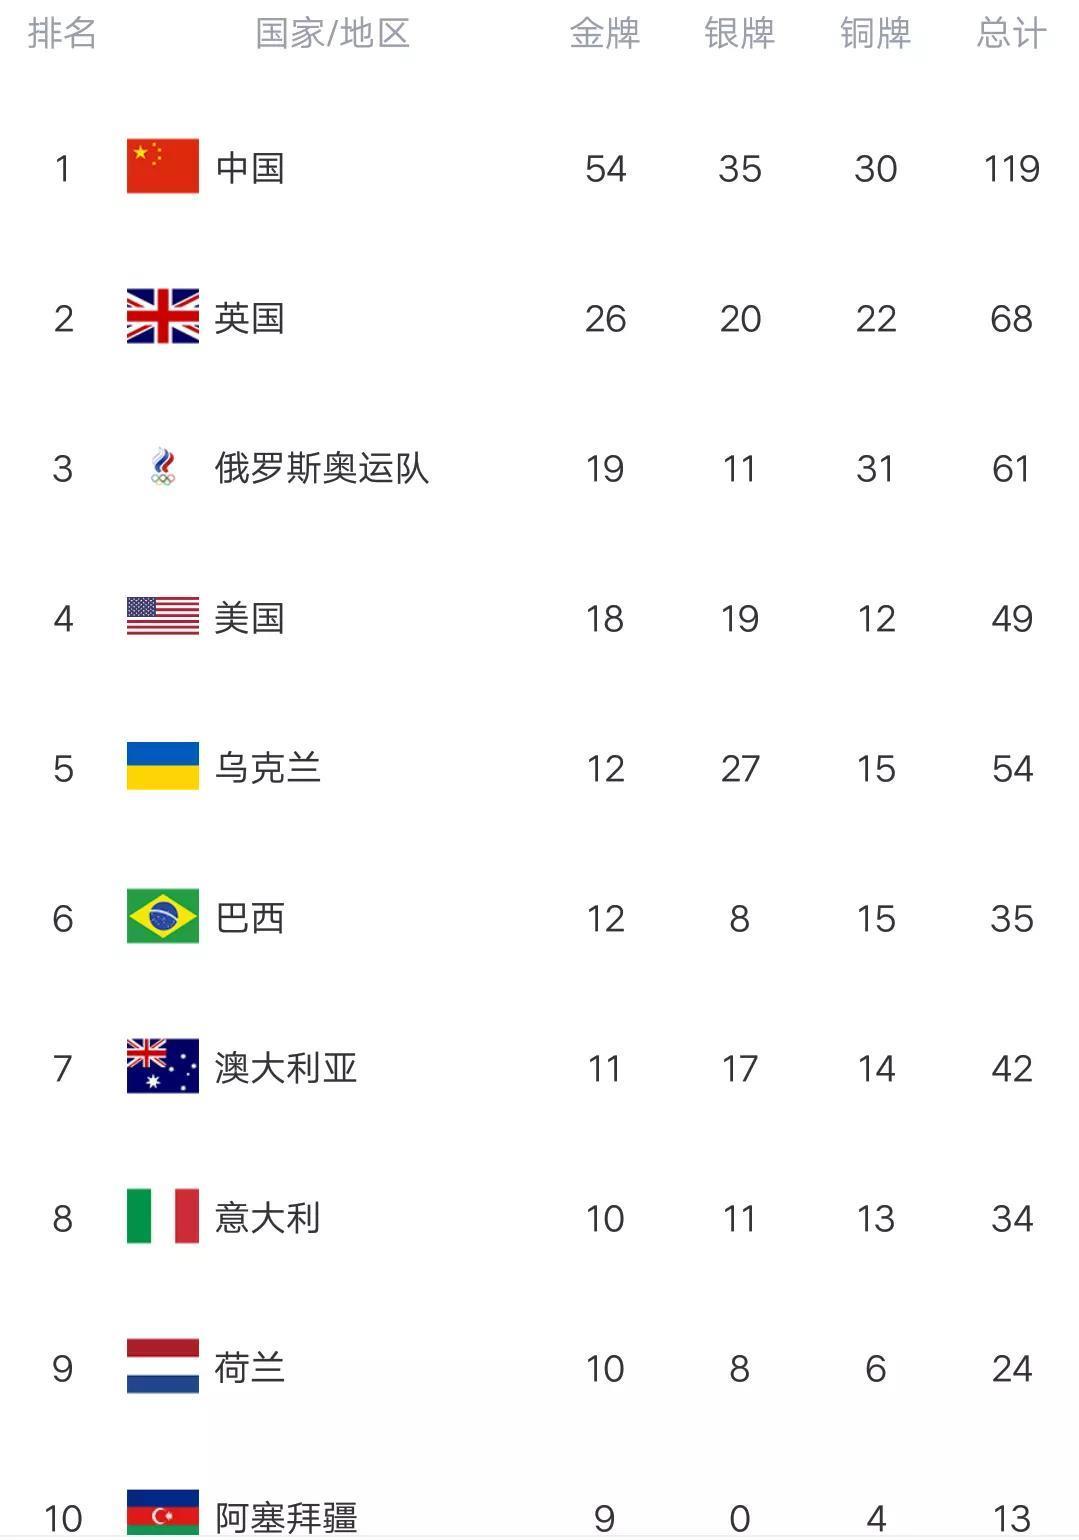Viewport: 1079px width, 1540px height.
Task: Select the 铜牌 column header
Action: coord(876,33)
